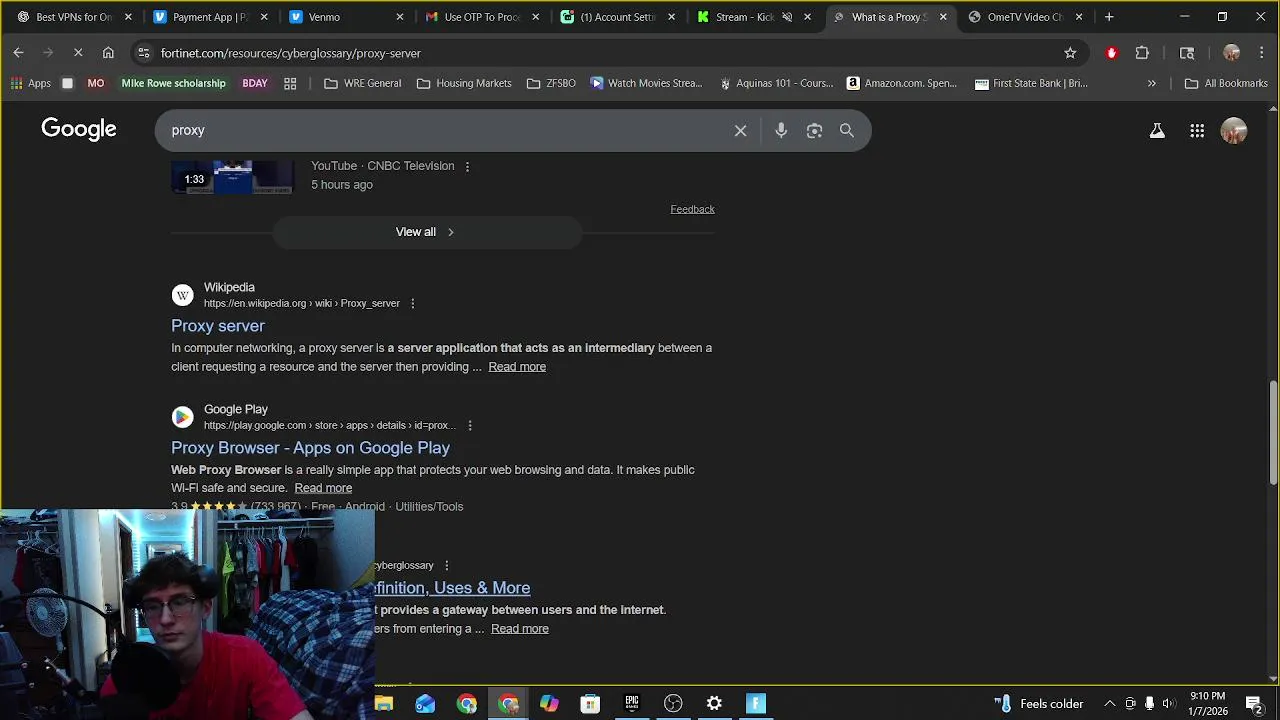
Task: Open Chrome profile avatar menu
Action: pyautogui.click(x=1231, y=53)
